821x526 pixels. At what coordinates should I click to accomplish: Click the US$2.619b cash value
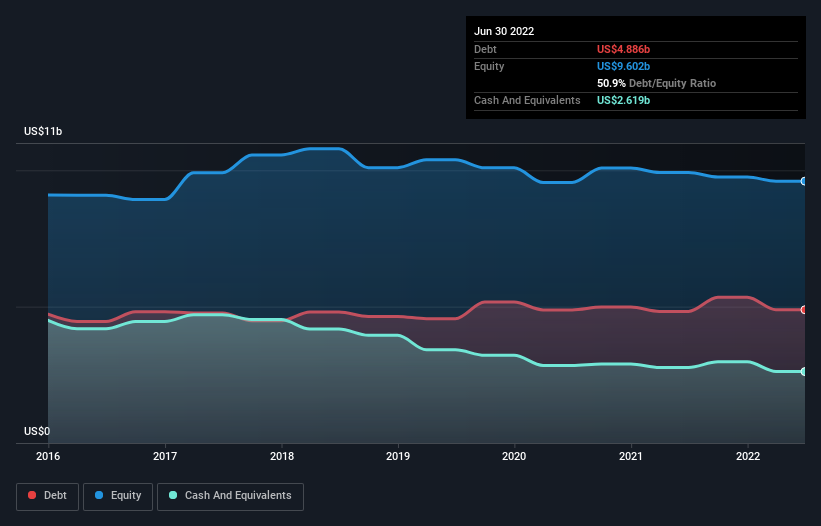[623, 100]
